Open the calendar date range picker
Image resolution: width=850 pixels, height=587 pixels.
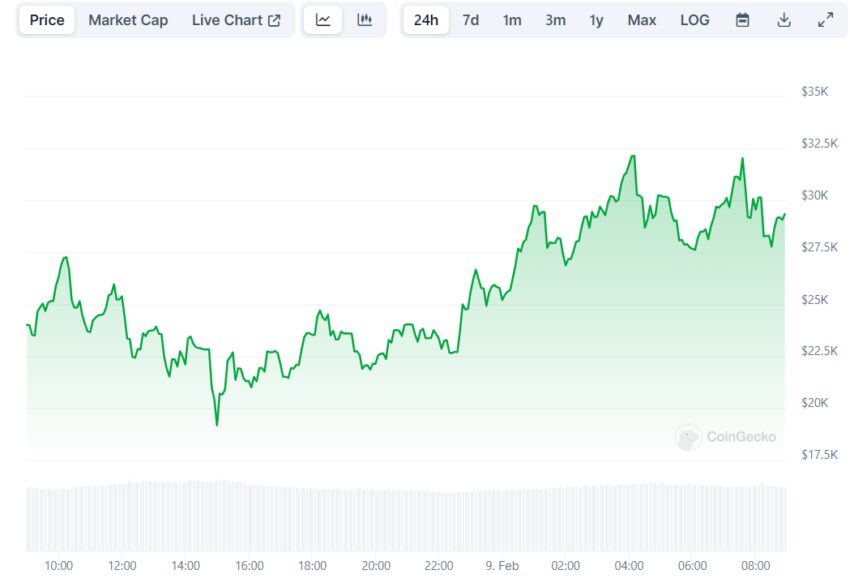pyautogui.click(x=743, y=20)
